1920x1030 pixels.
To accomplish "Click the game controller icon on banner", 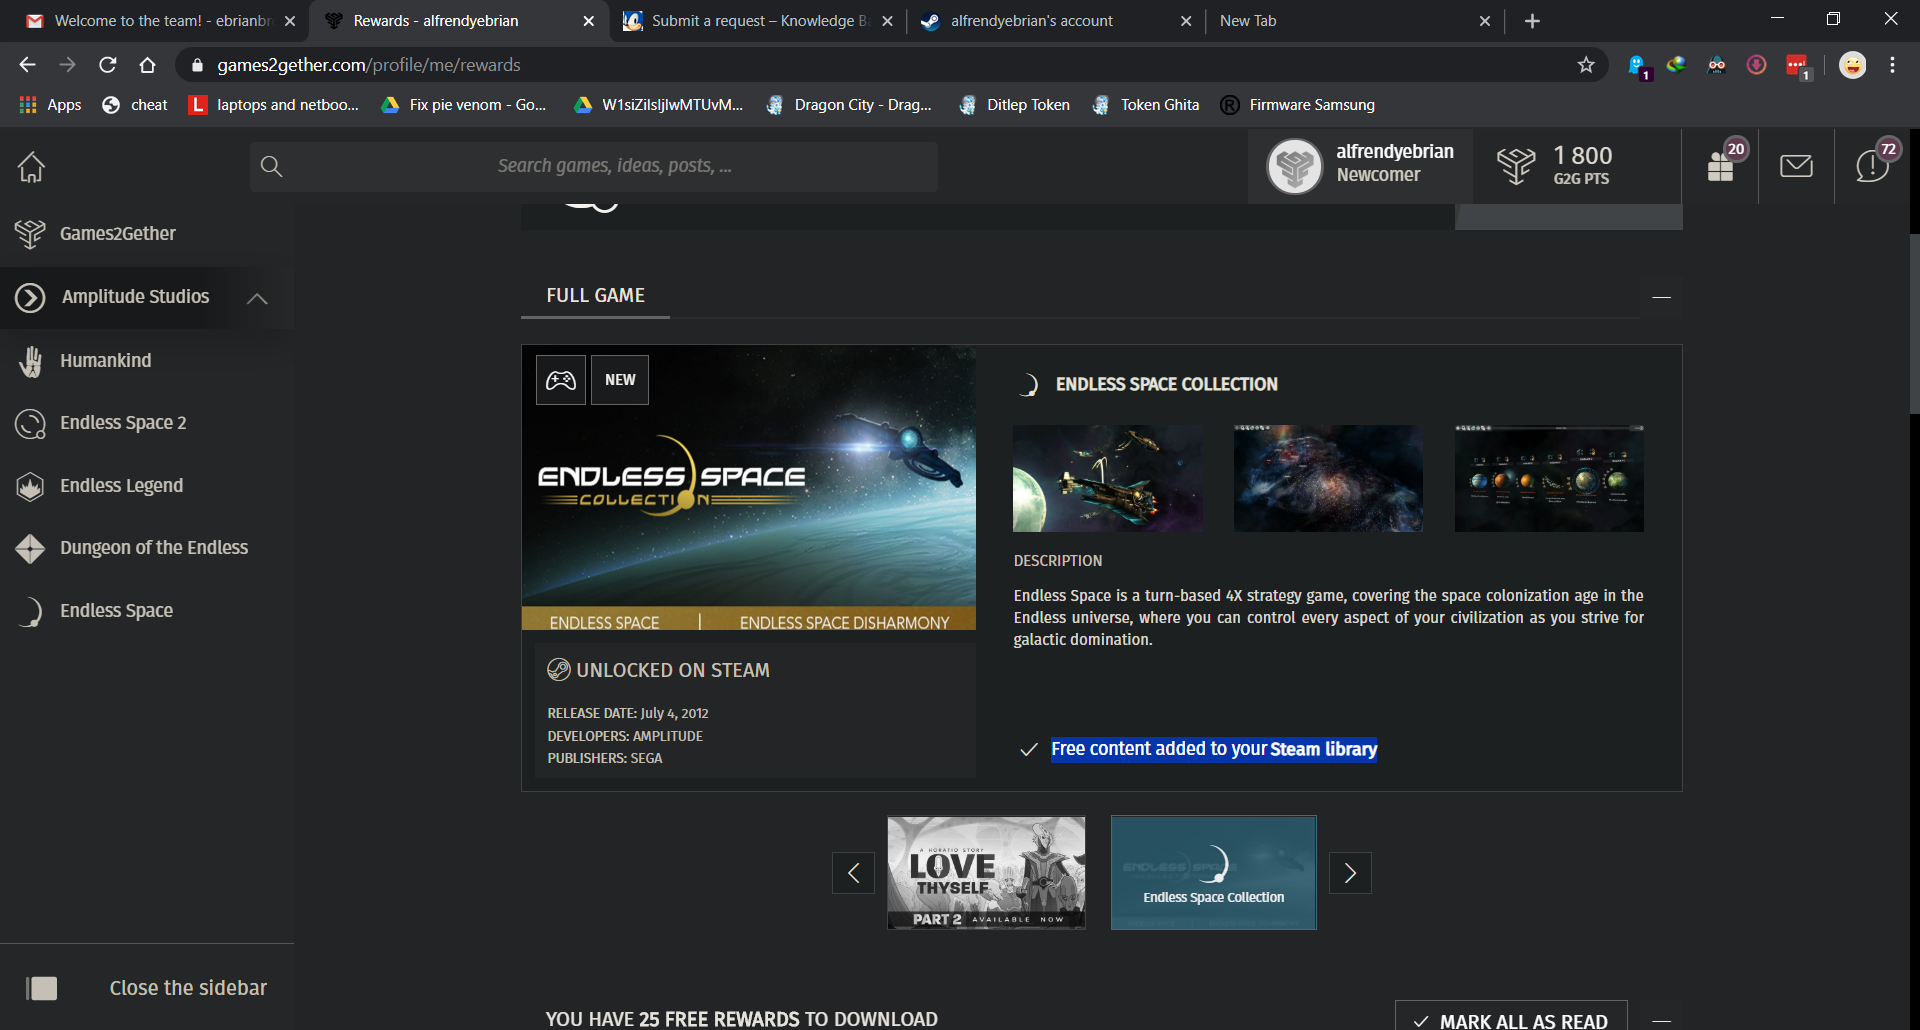I will [561, 380].
